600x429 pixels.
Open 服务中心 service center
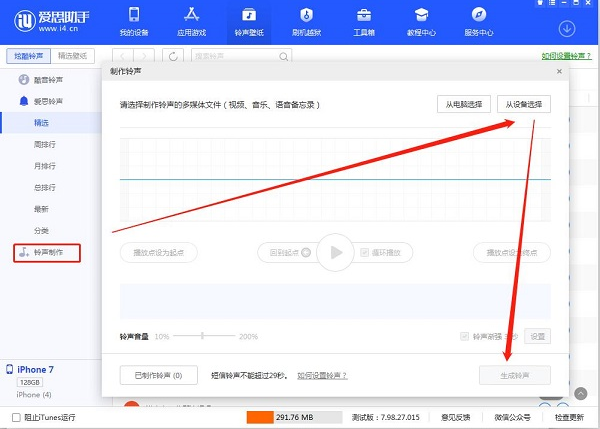[x=479, y=22]
